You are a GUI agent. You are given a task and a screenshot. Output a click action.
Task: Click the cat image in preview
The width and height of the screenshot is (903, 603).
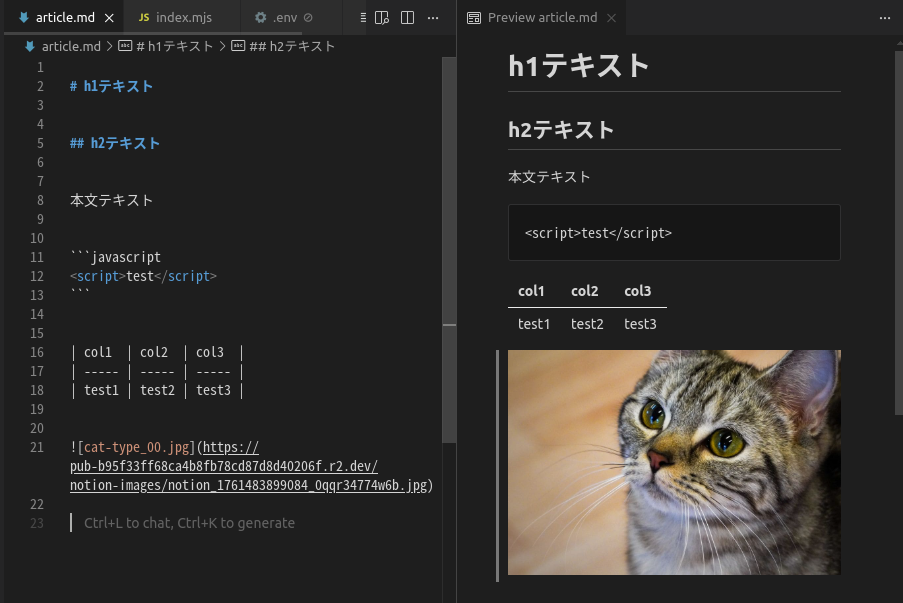coord(674,462)
